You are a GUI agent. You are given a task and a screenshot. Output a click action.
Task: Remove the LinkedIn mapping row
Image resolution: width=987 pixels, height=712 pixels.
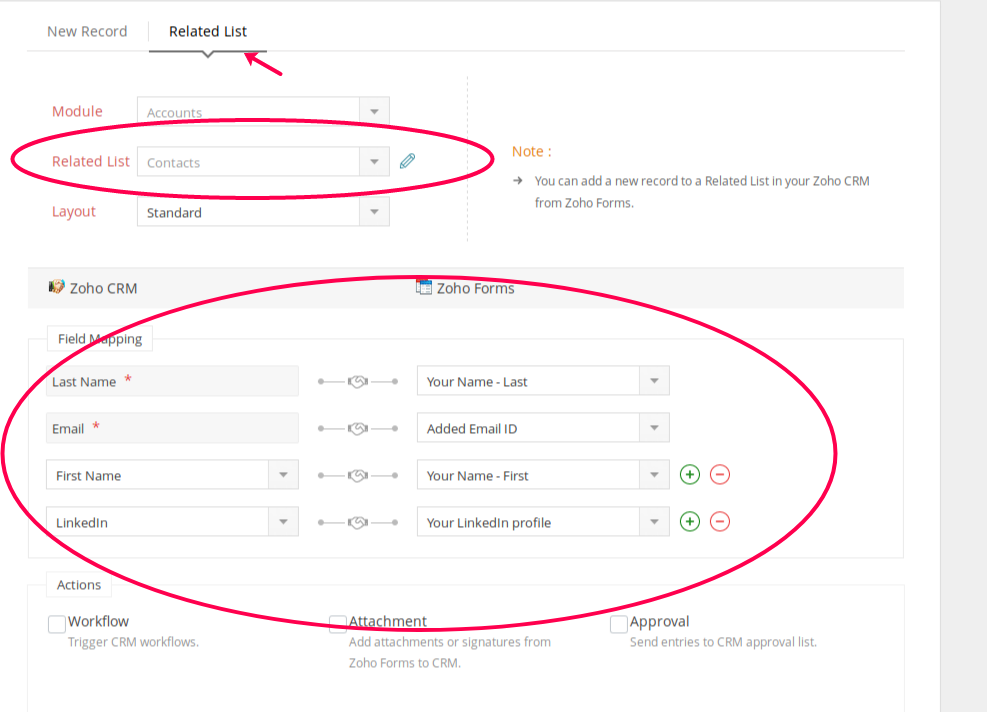click(x=720, y=521)
